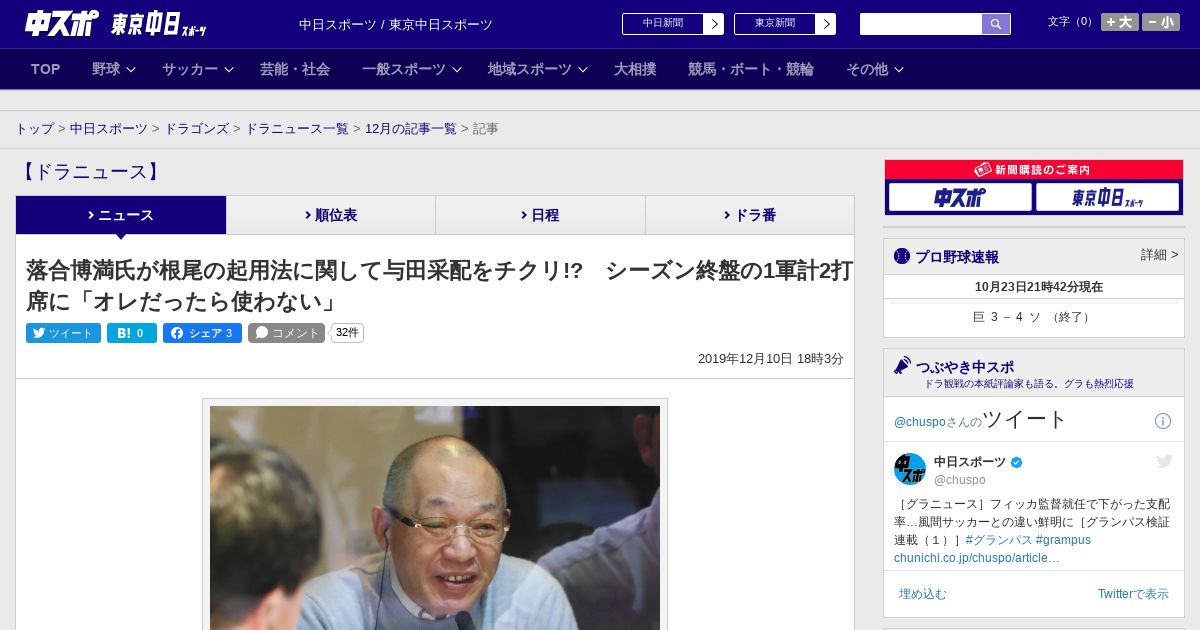Click 埋め込む link in Twitter widget
Image resolution: width=1200 pixels, height=630 pixels.
click(x=922, y=594)
